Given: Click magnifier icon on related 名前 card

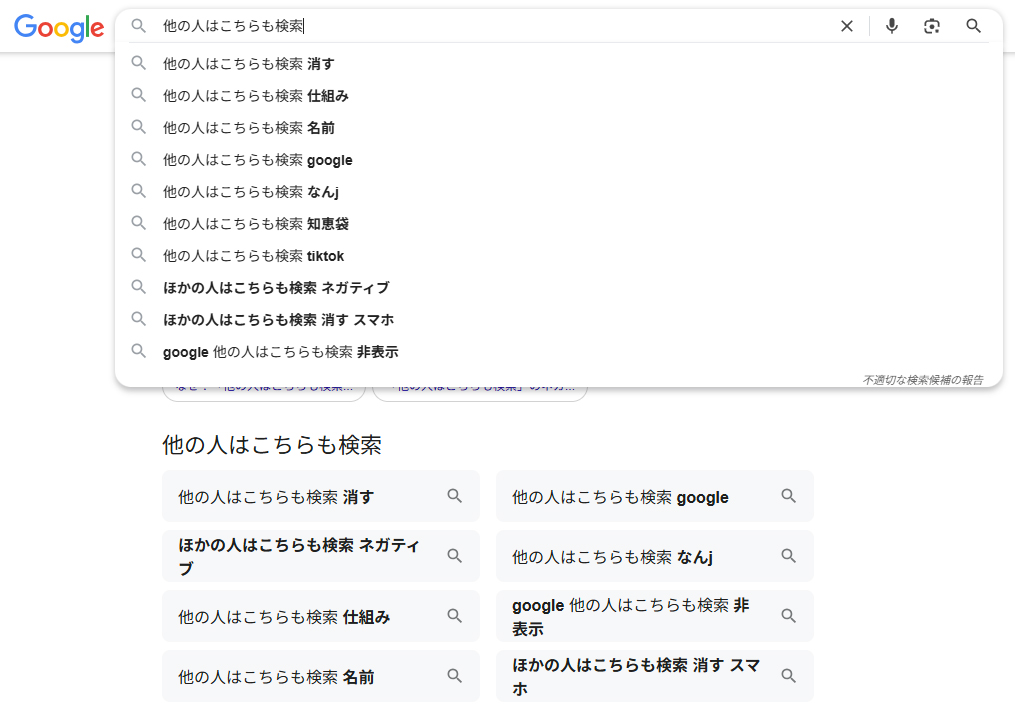Looking at the screenshot, I should tap(455, 676).
